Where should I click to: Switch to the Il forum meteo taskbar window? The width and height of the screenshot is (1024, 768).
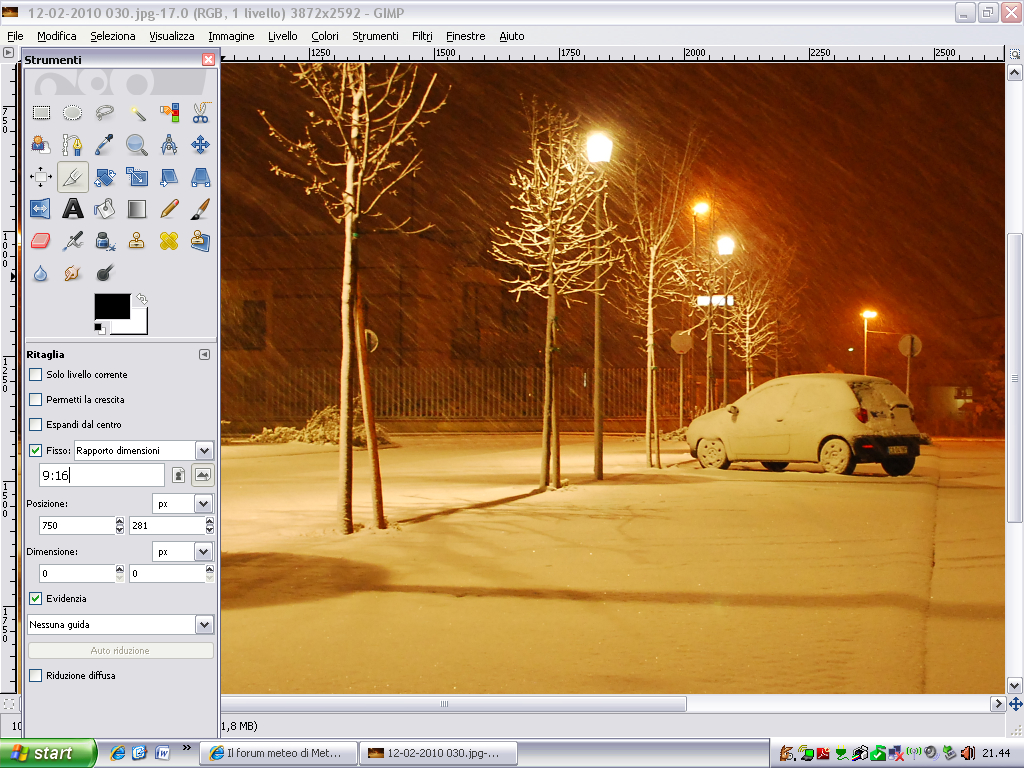[278, 753]
